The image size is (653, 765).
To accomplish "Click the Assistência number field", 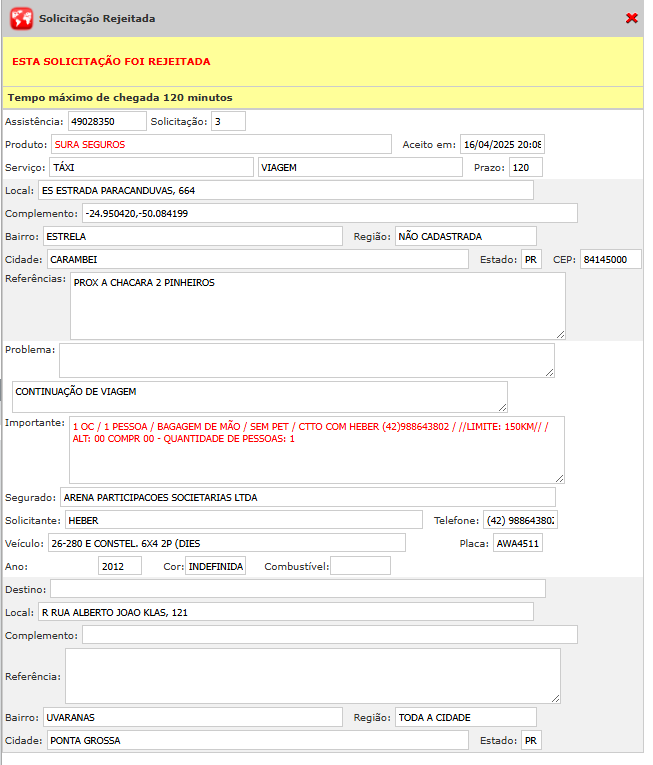I will point(107,121).
